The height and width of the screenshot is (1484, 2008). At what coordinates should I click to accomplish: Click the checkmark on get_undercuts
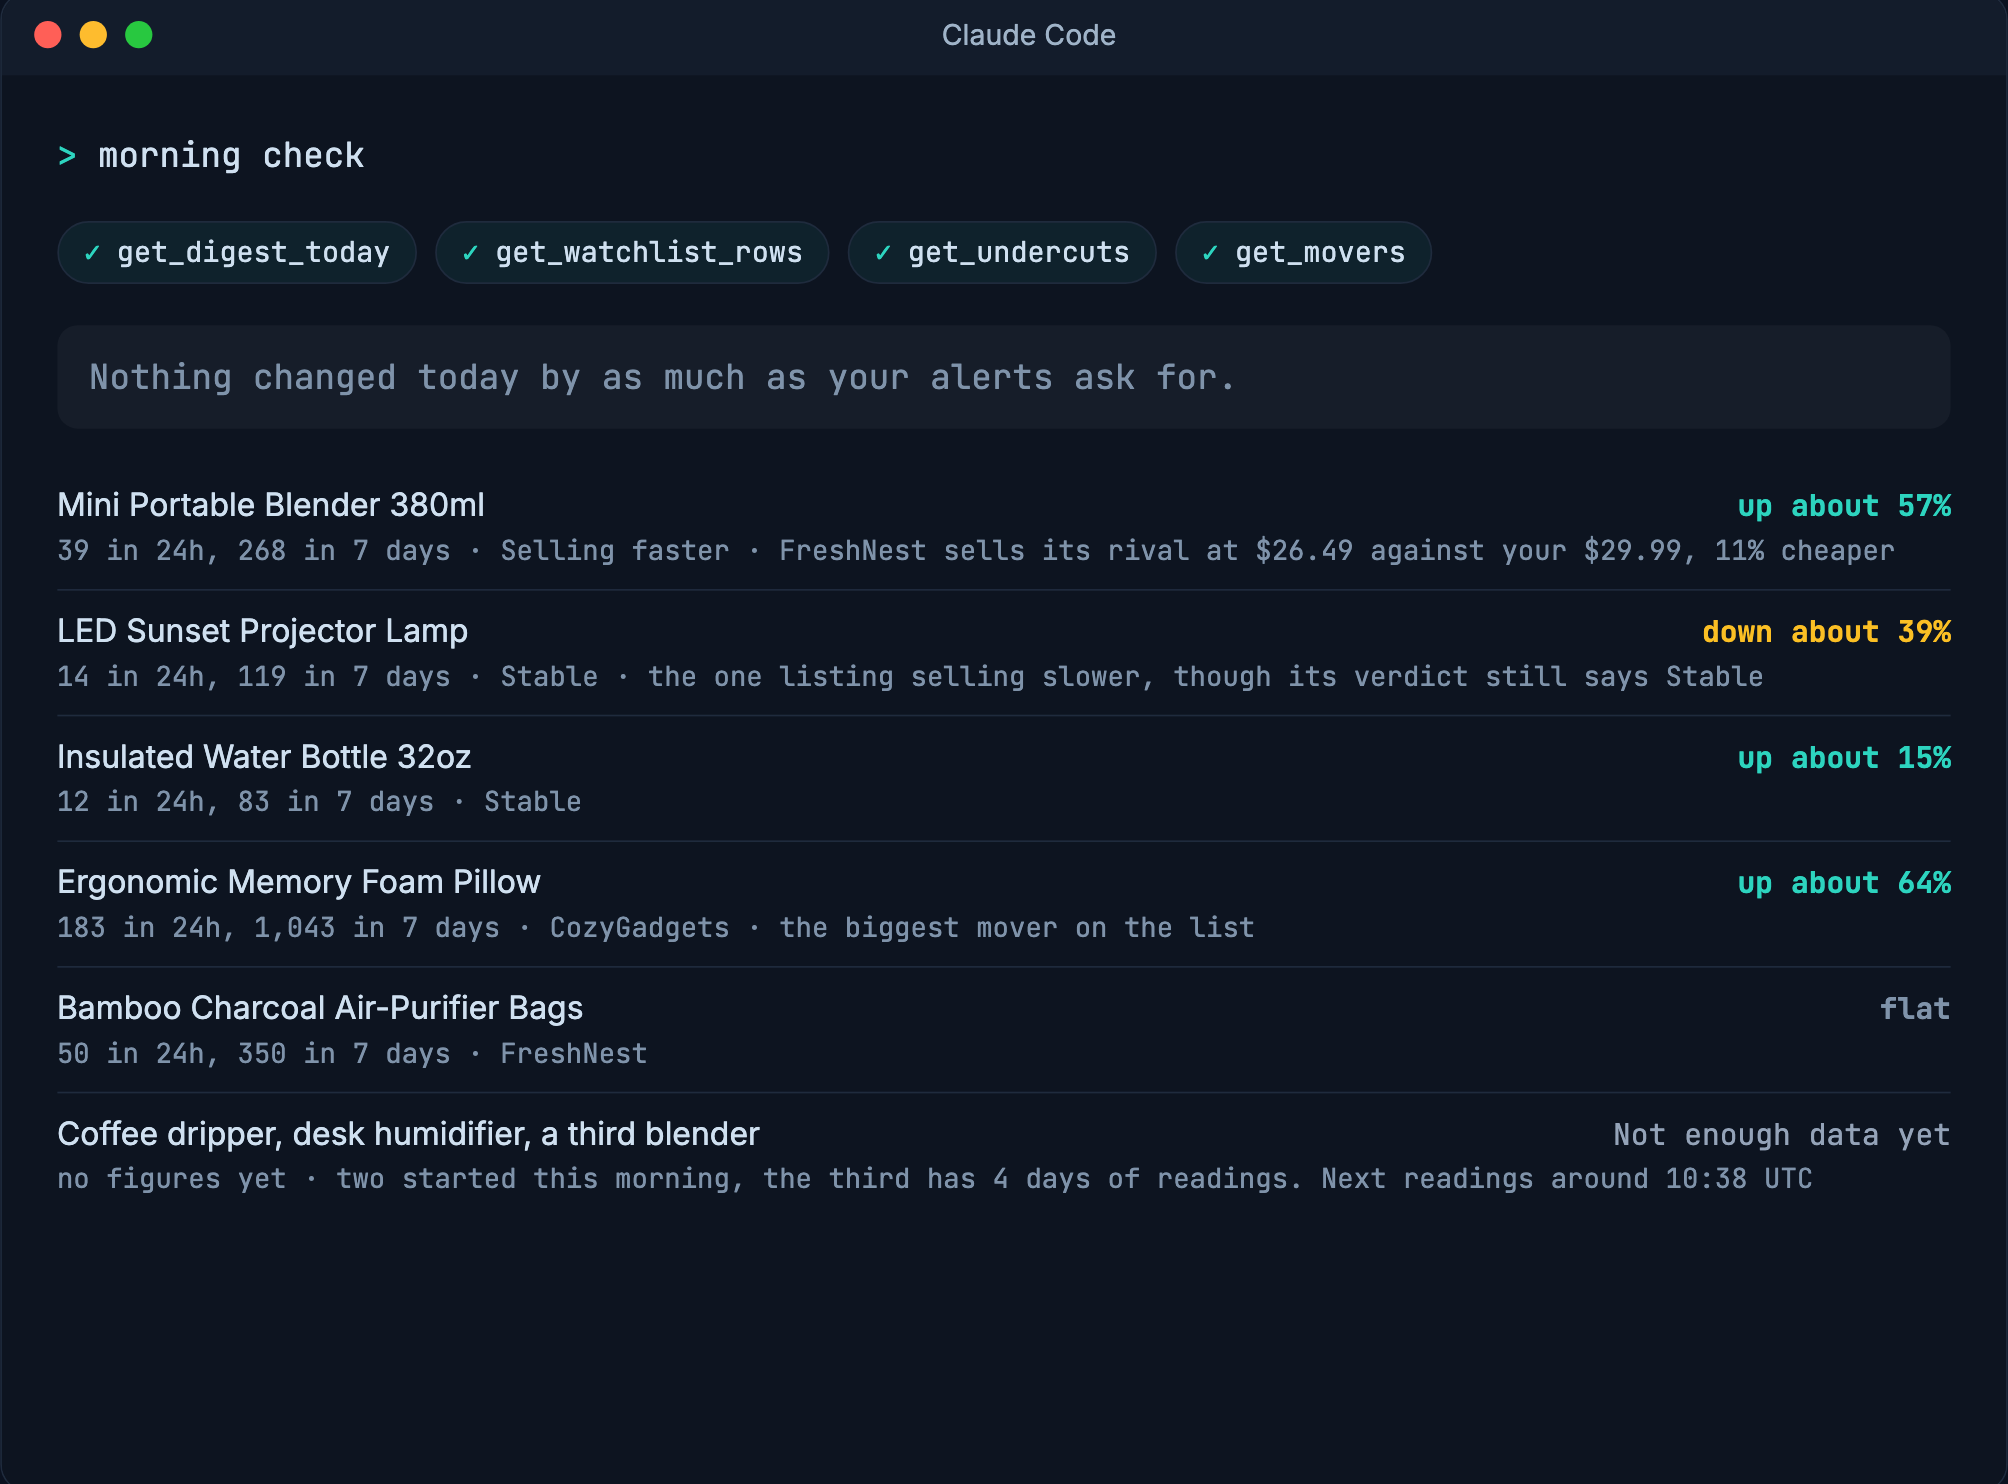(883, 253)
